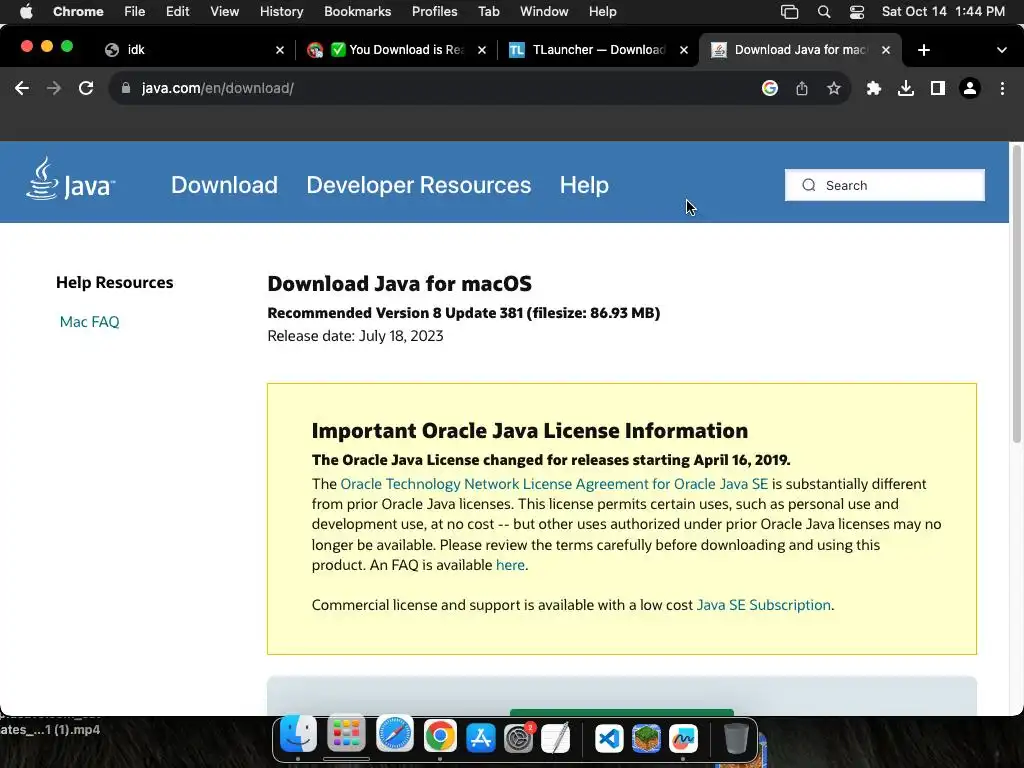Viewport: 1024px width, 768px height.
Task: Open Spotlight search in menu bar
Action: [x=824, y=12]
